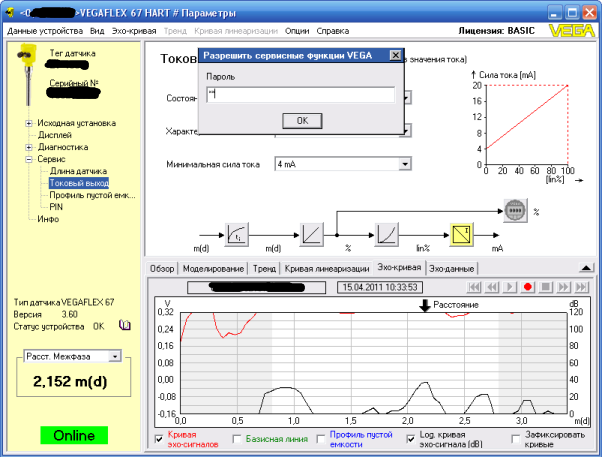Select Длина датчика tree item
Viewport: 602px width, 457px height.
[78, 171]
